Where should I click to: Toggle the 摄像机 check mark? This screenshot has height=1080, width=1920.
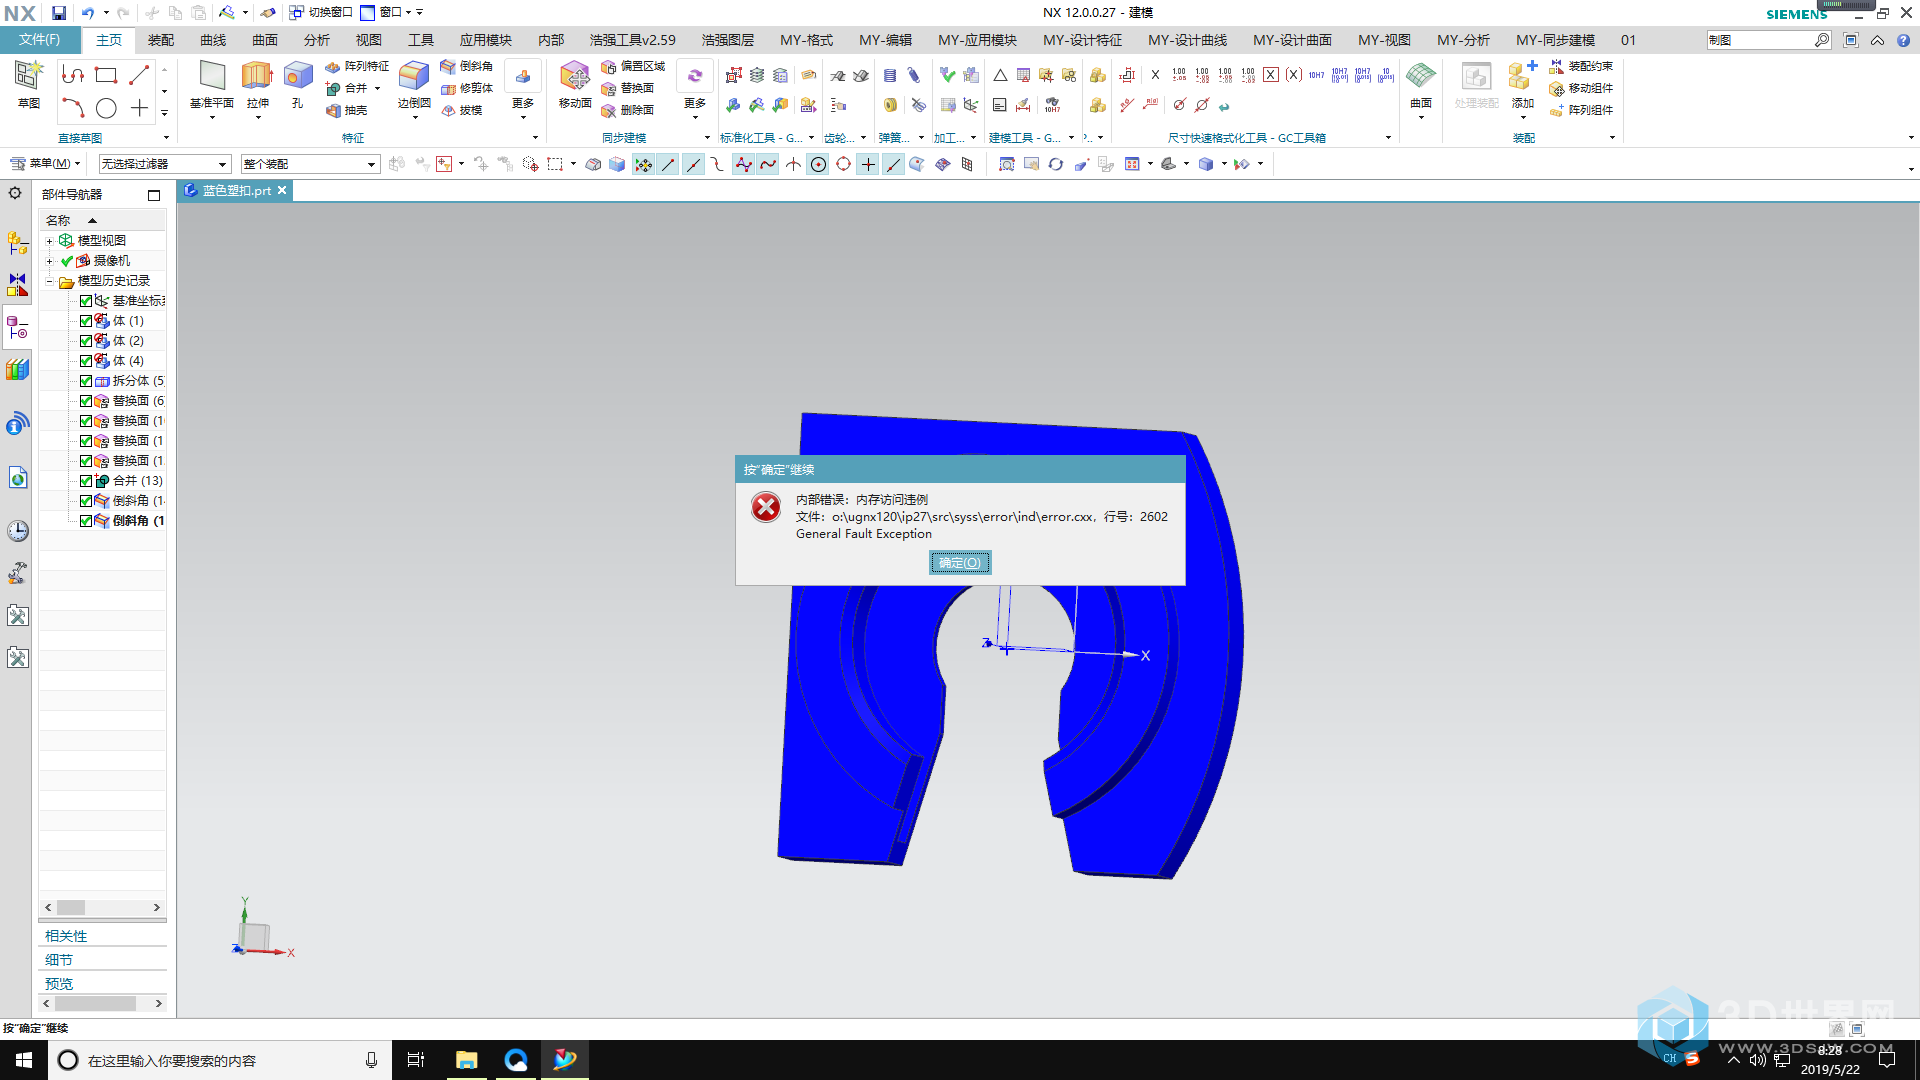pyautogui.click(x=67, y=261)
